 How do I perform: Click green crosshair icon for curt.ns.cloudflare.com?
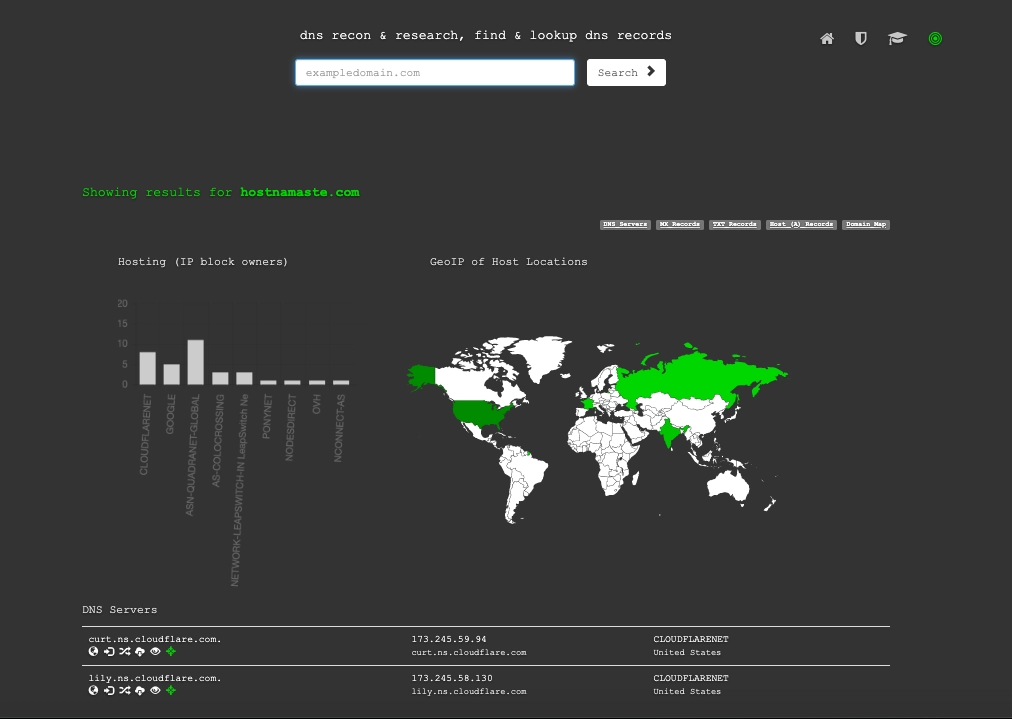[171, 651]
